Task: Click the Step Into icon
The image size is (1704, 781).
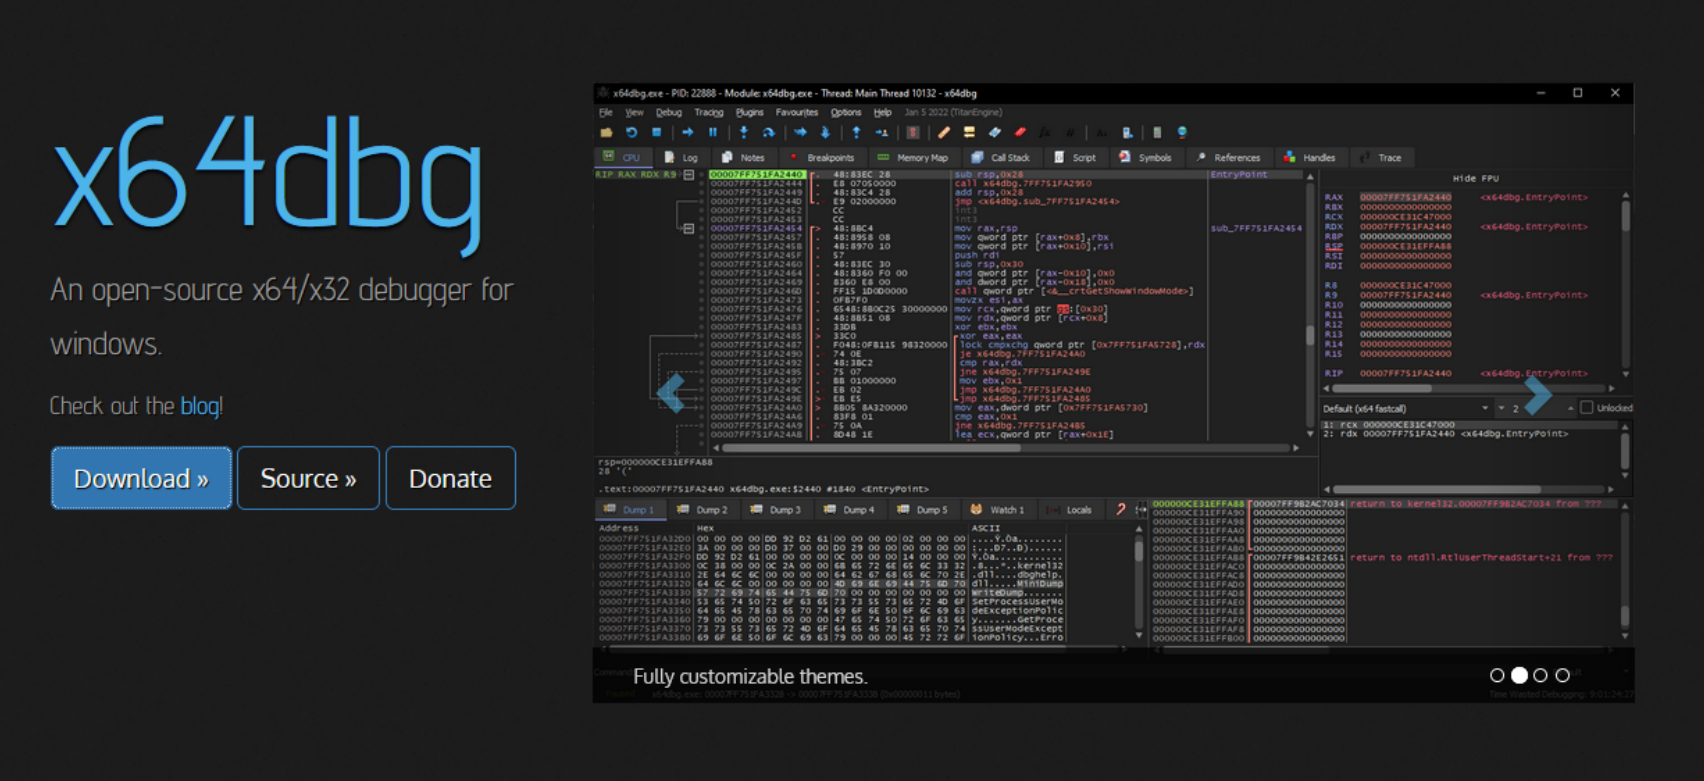Action: click(x=744, y=132)
